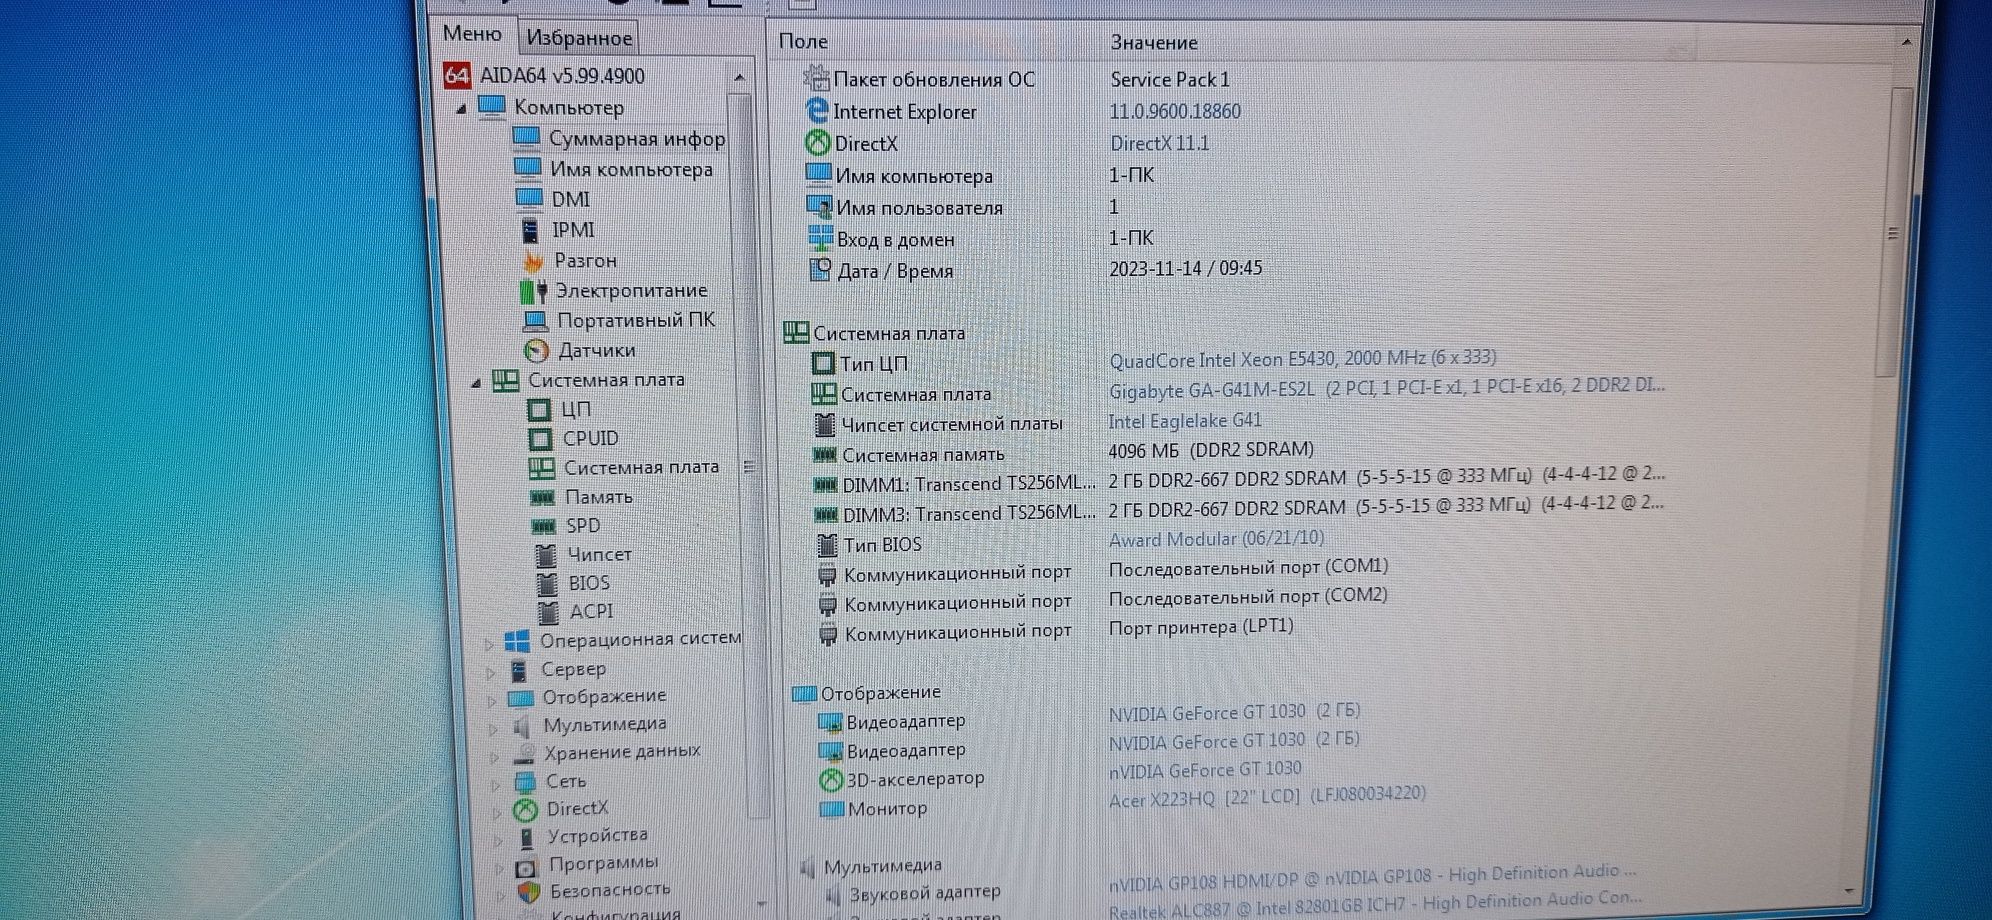Open the DirectX 11.1 link

(x=1159, y=143)
